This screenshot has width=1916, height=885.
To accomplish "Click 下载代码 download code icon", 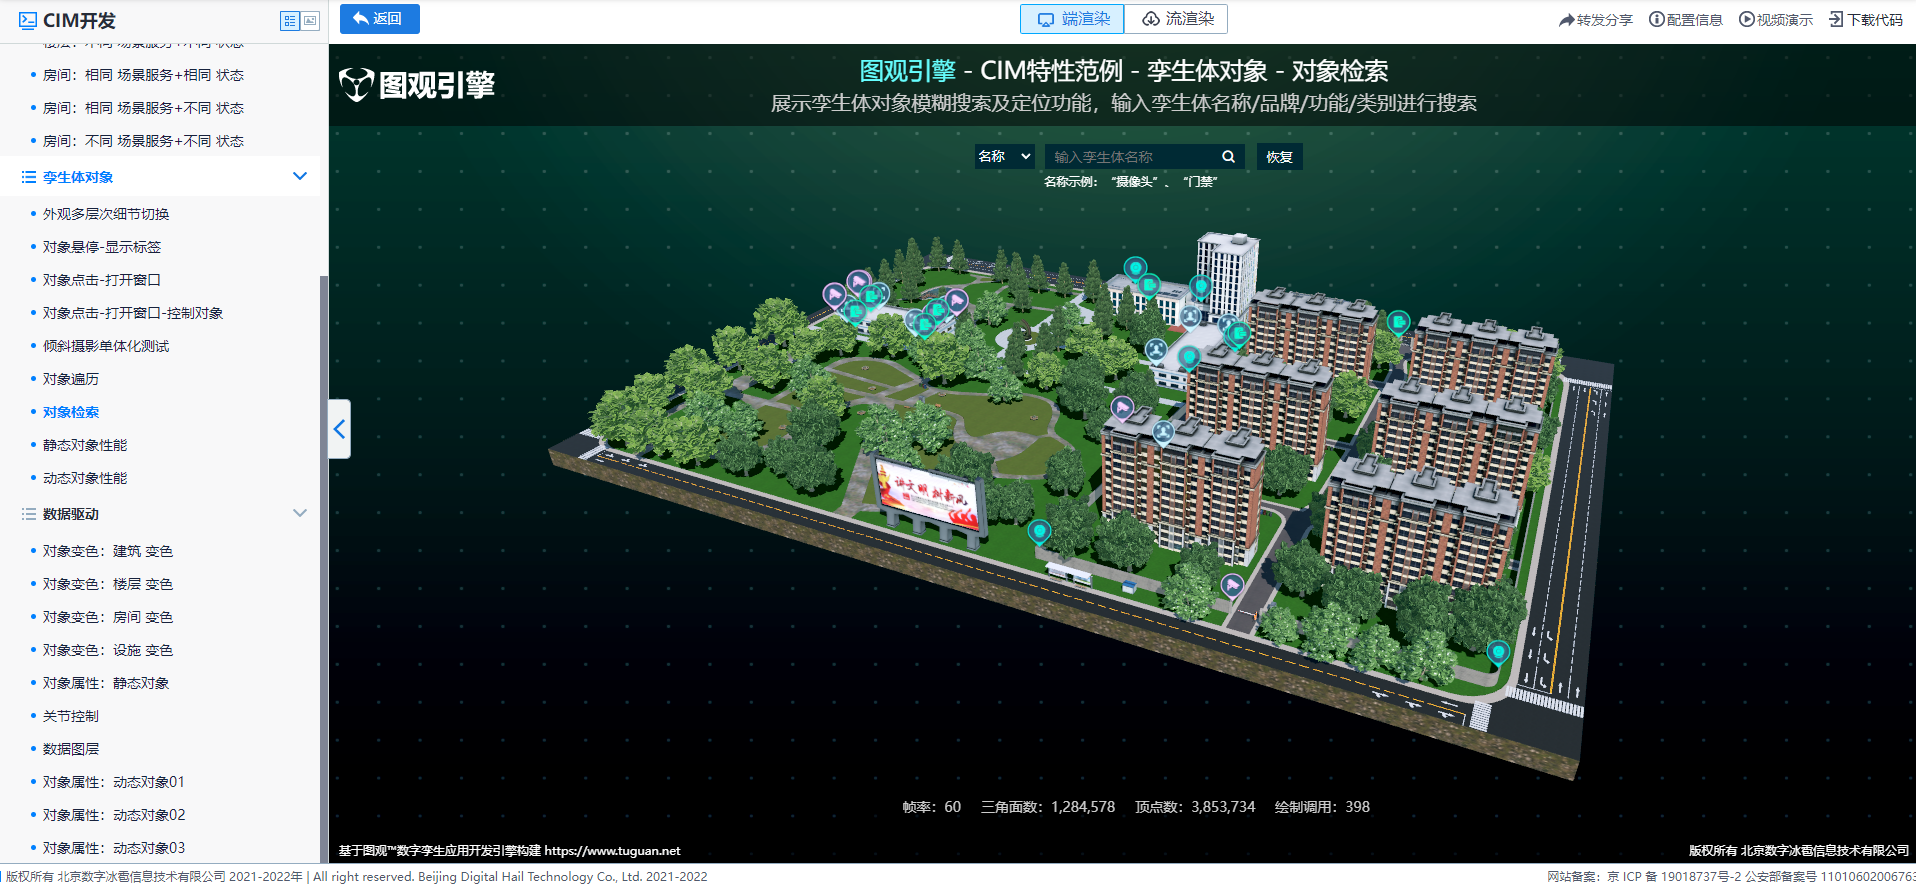I will [x=1836, y=20].
